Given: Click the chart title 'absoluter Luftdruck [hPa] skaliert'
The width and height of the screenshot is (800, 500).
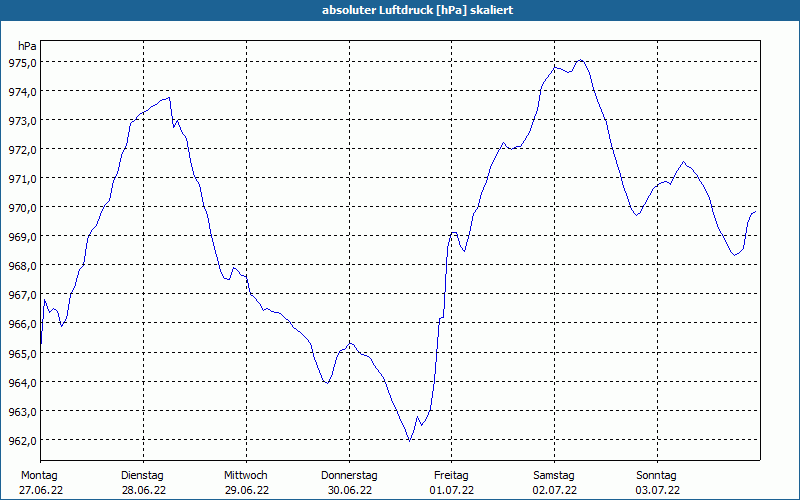Looking at the screenshot, I should (x=417, y=10).
